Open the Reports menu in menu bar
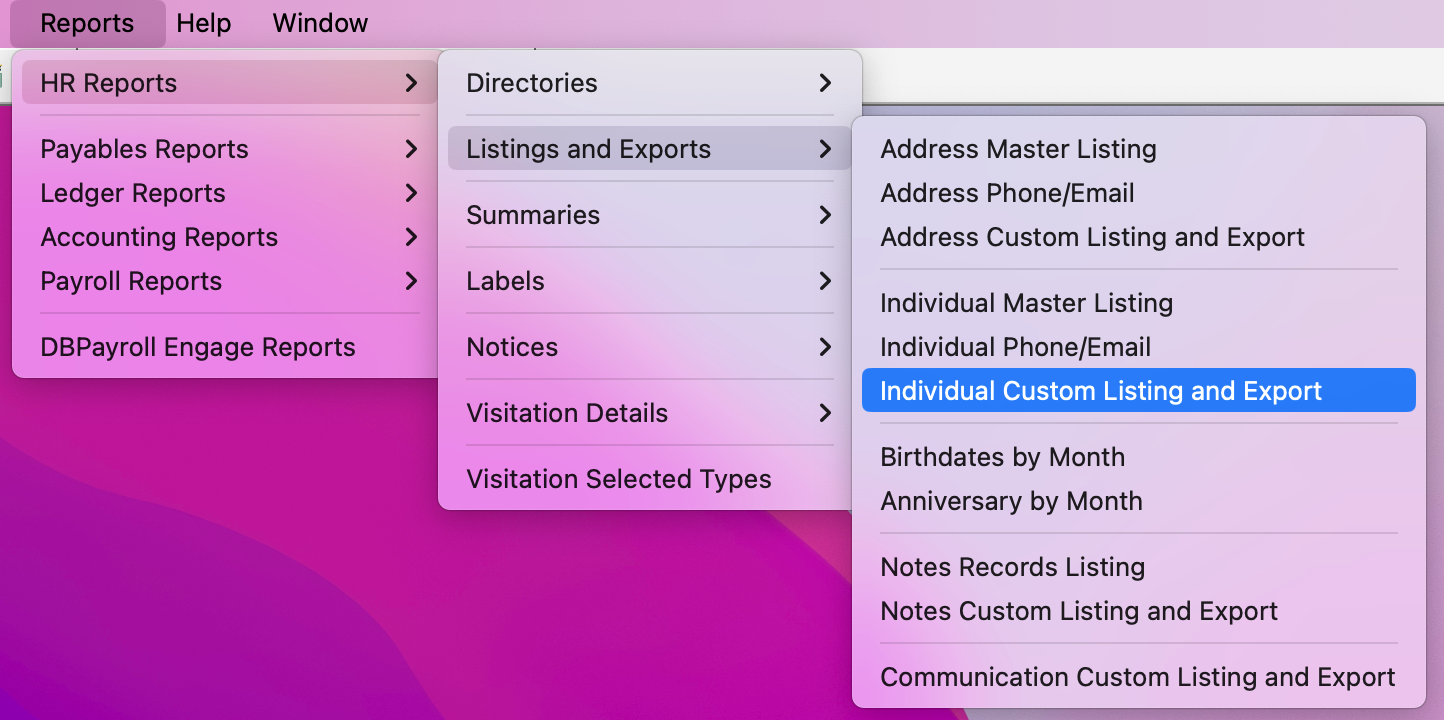 87,23
